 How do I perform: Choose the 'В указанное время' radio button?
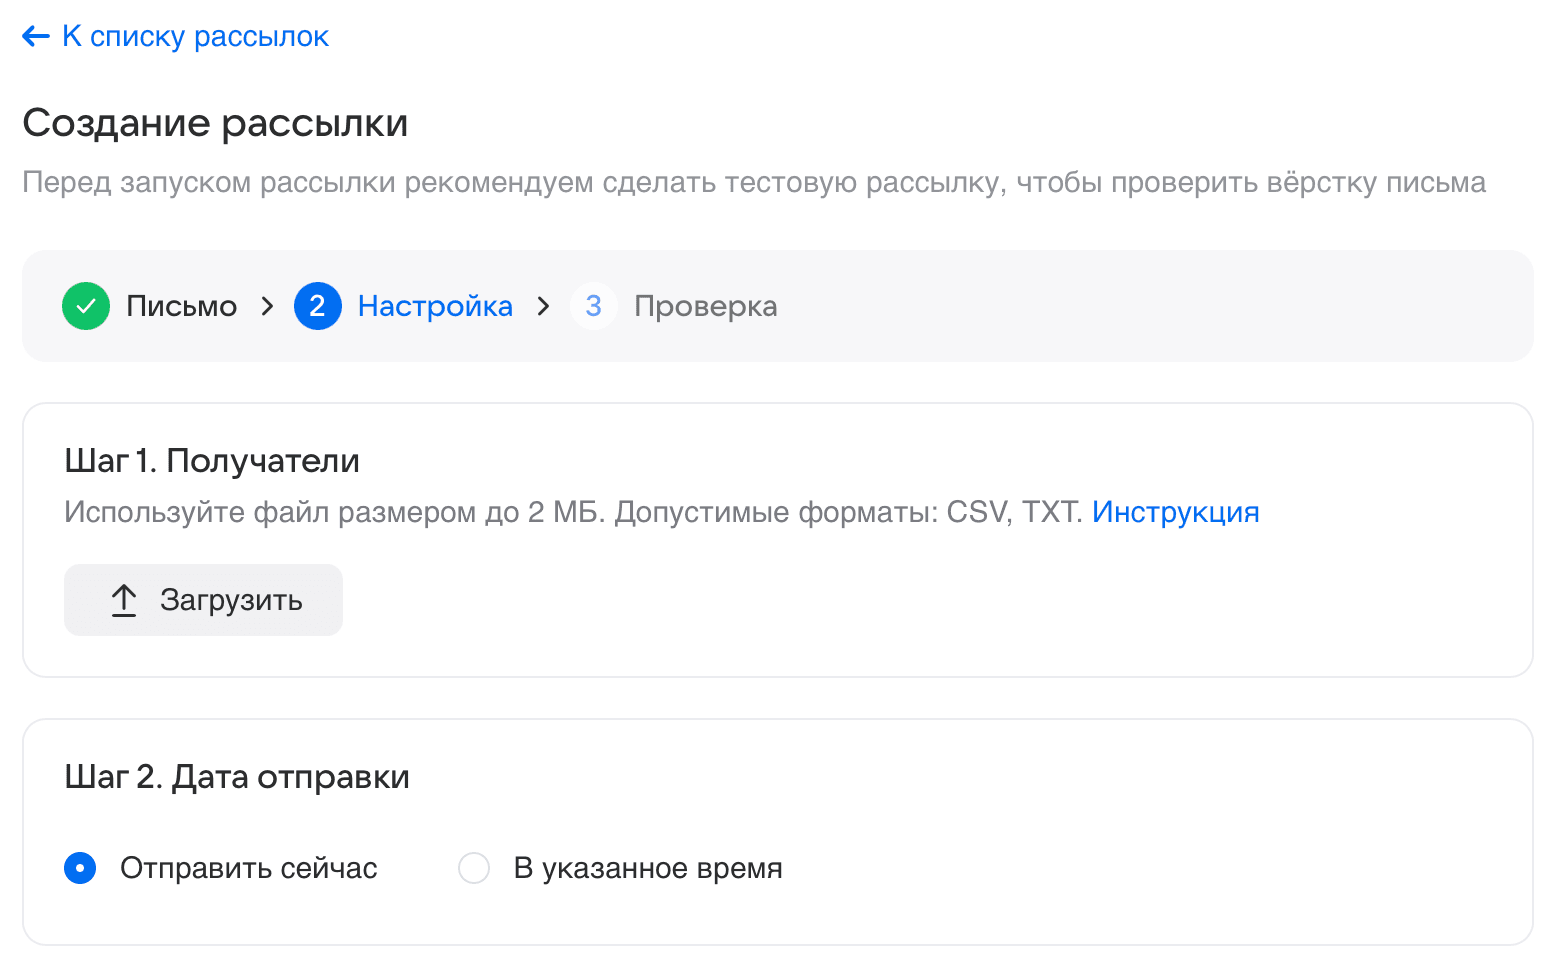click(474, 868)
